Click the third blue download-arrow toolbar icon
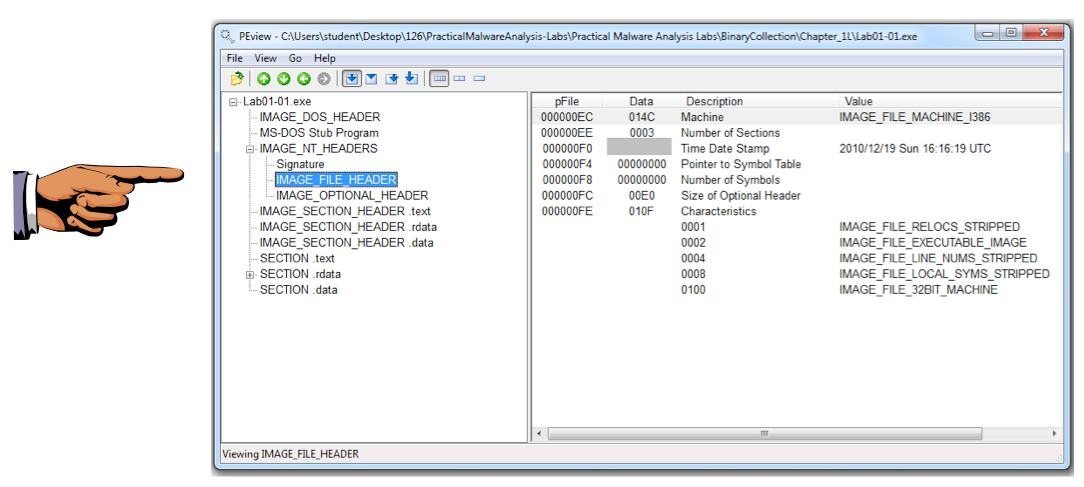 point(392,78)
